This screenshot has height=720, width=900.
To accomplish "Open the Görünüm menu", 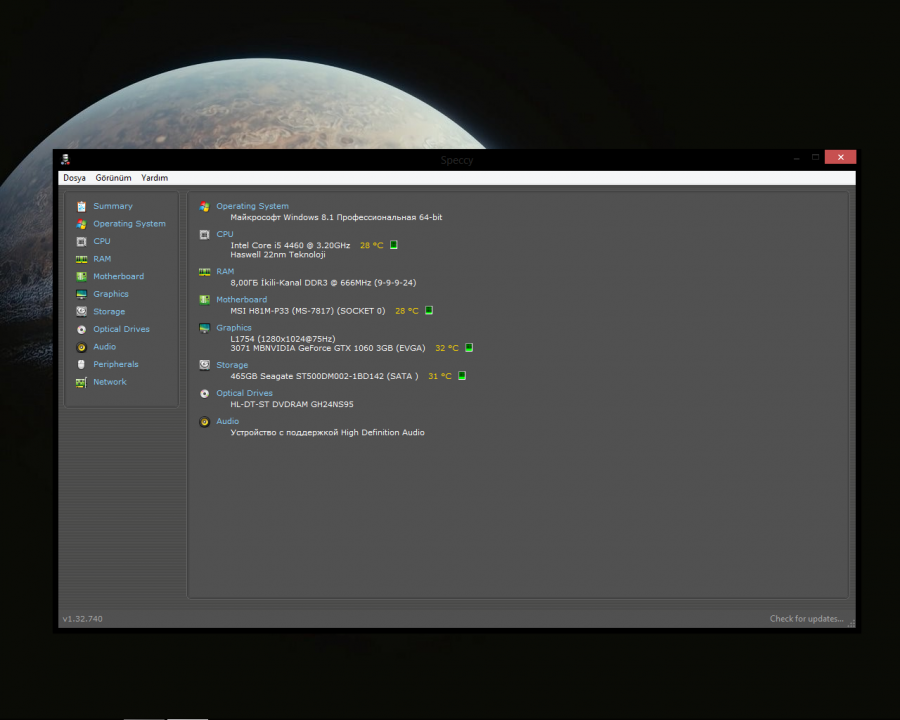I will click(113, 178).
